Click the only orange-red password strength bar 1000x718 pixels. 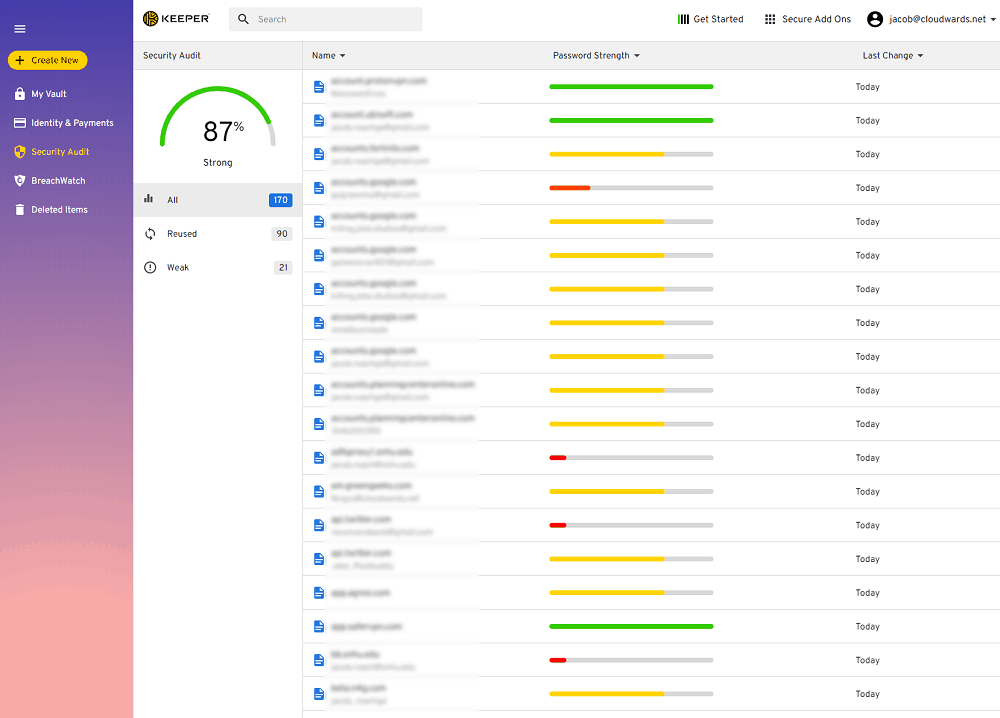tap(631, 188)
